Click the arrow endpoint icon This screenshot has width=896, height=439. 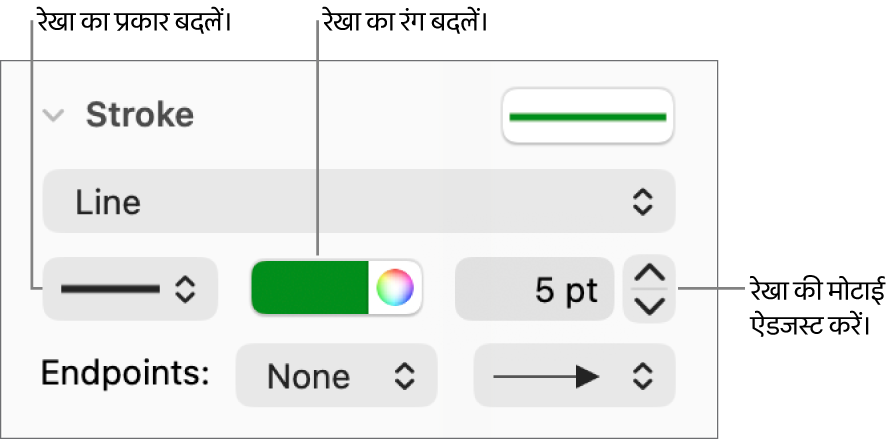[x=547, y=376]
